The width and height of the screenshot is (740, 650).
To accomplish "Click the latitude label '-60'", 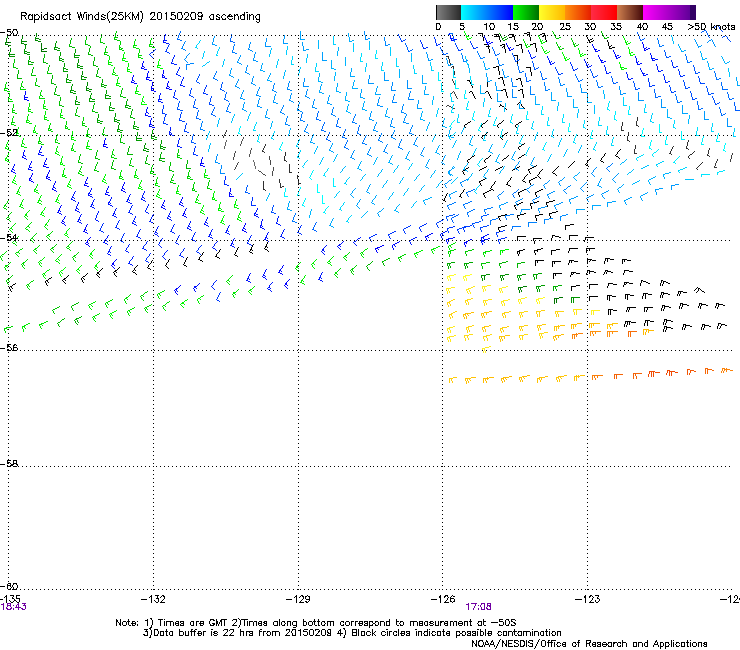I will pos(9,586).
